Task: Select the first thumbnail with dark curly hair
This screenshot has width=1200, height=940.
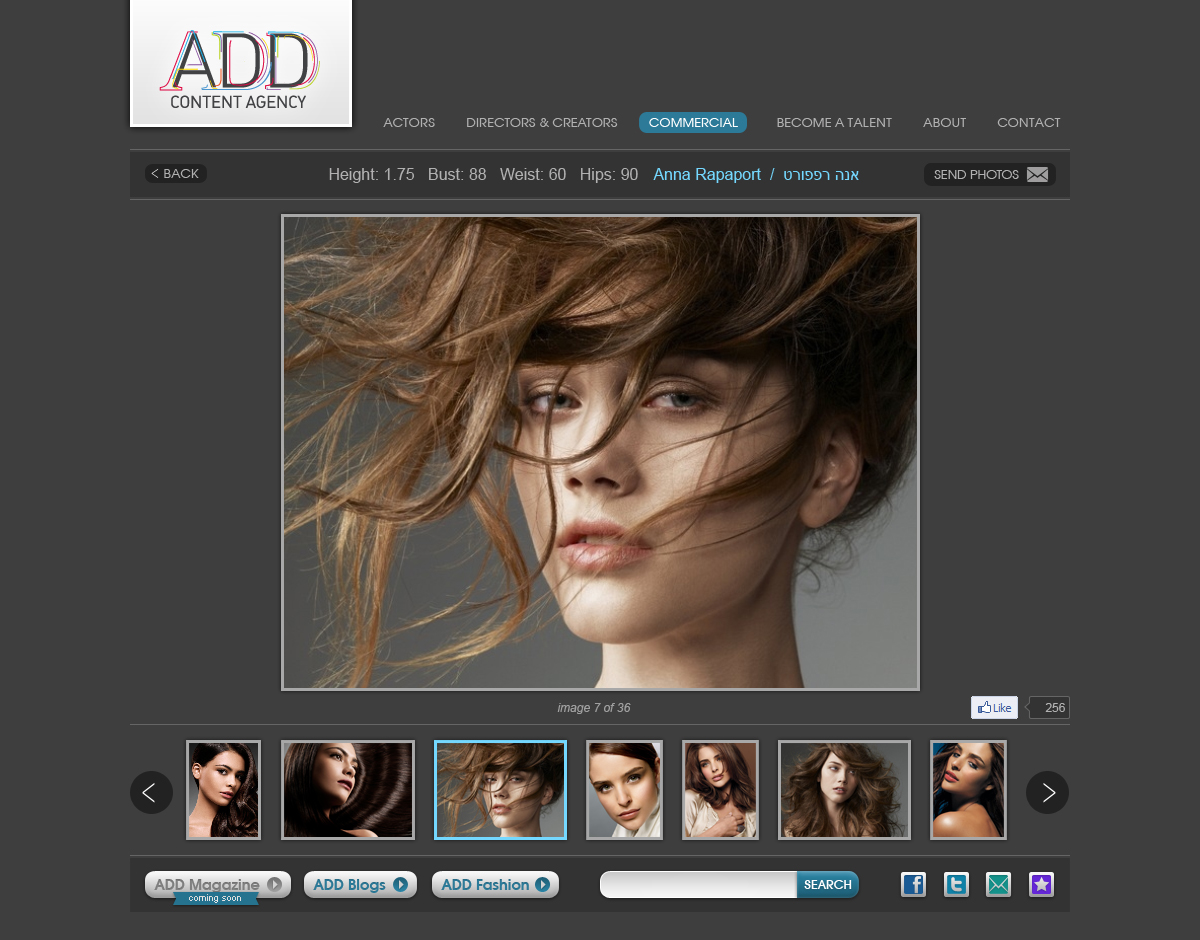Action: (223, 790)
